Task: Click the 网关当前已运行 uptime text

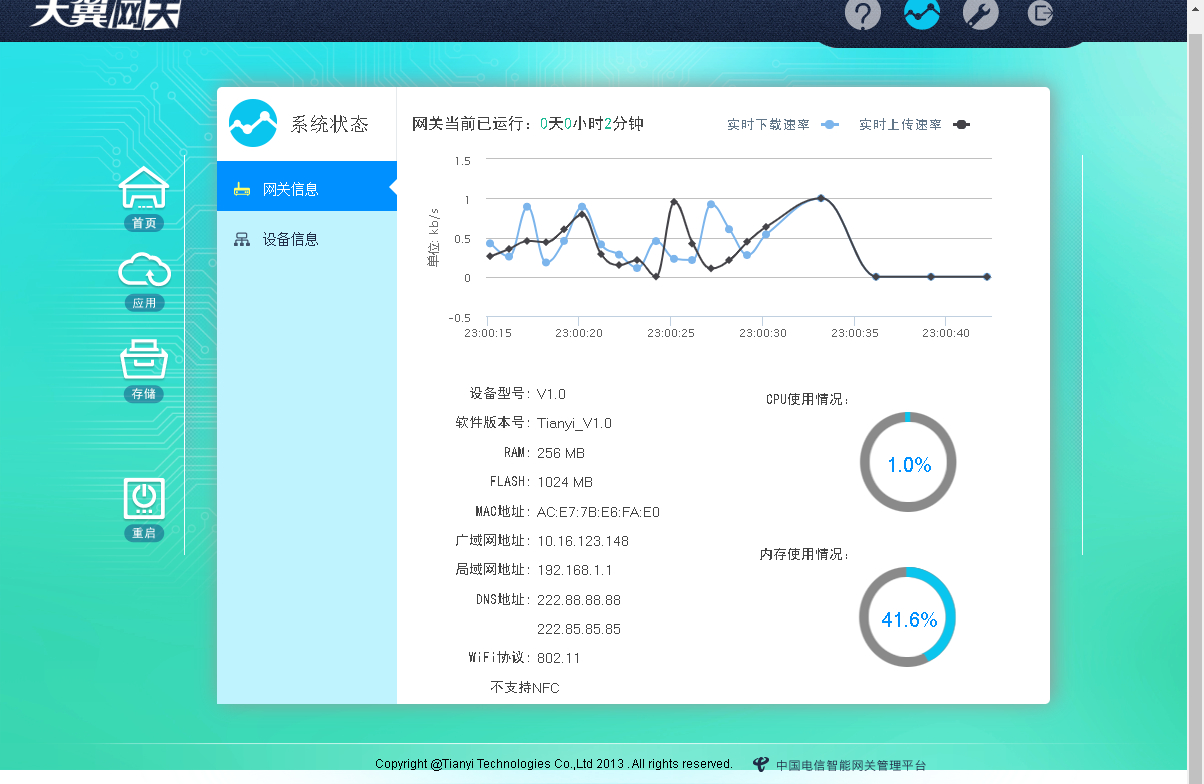Action: pyautogui.click(x=528, y=124)
